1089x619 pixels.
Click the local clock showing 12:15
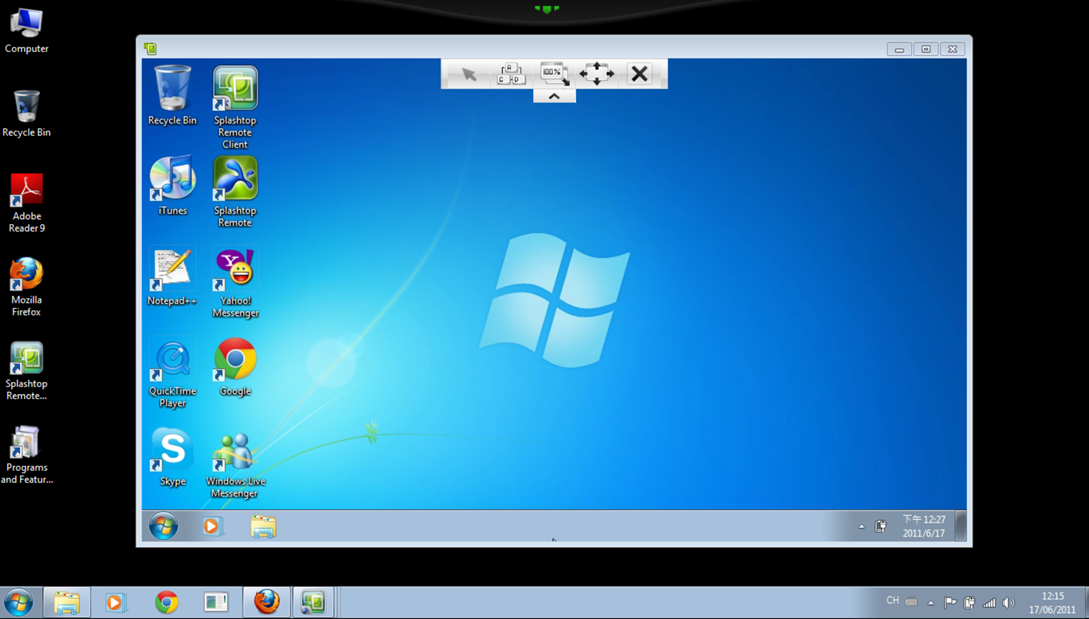(1052, 602)
